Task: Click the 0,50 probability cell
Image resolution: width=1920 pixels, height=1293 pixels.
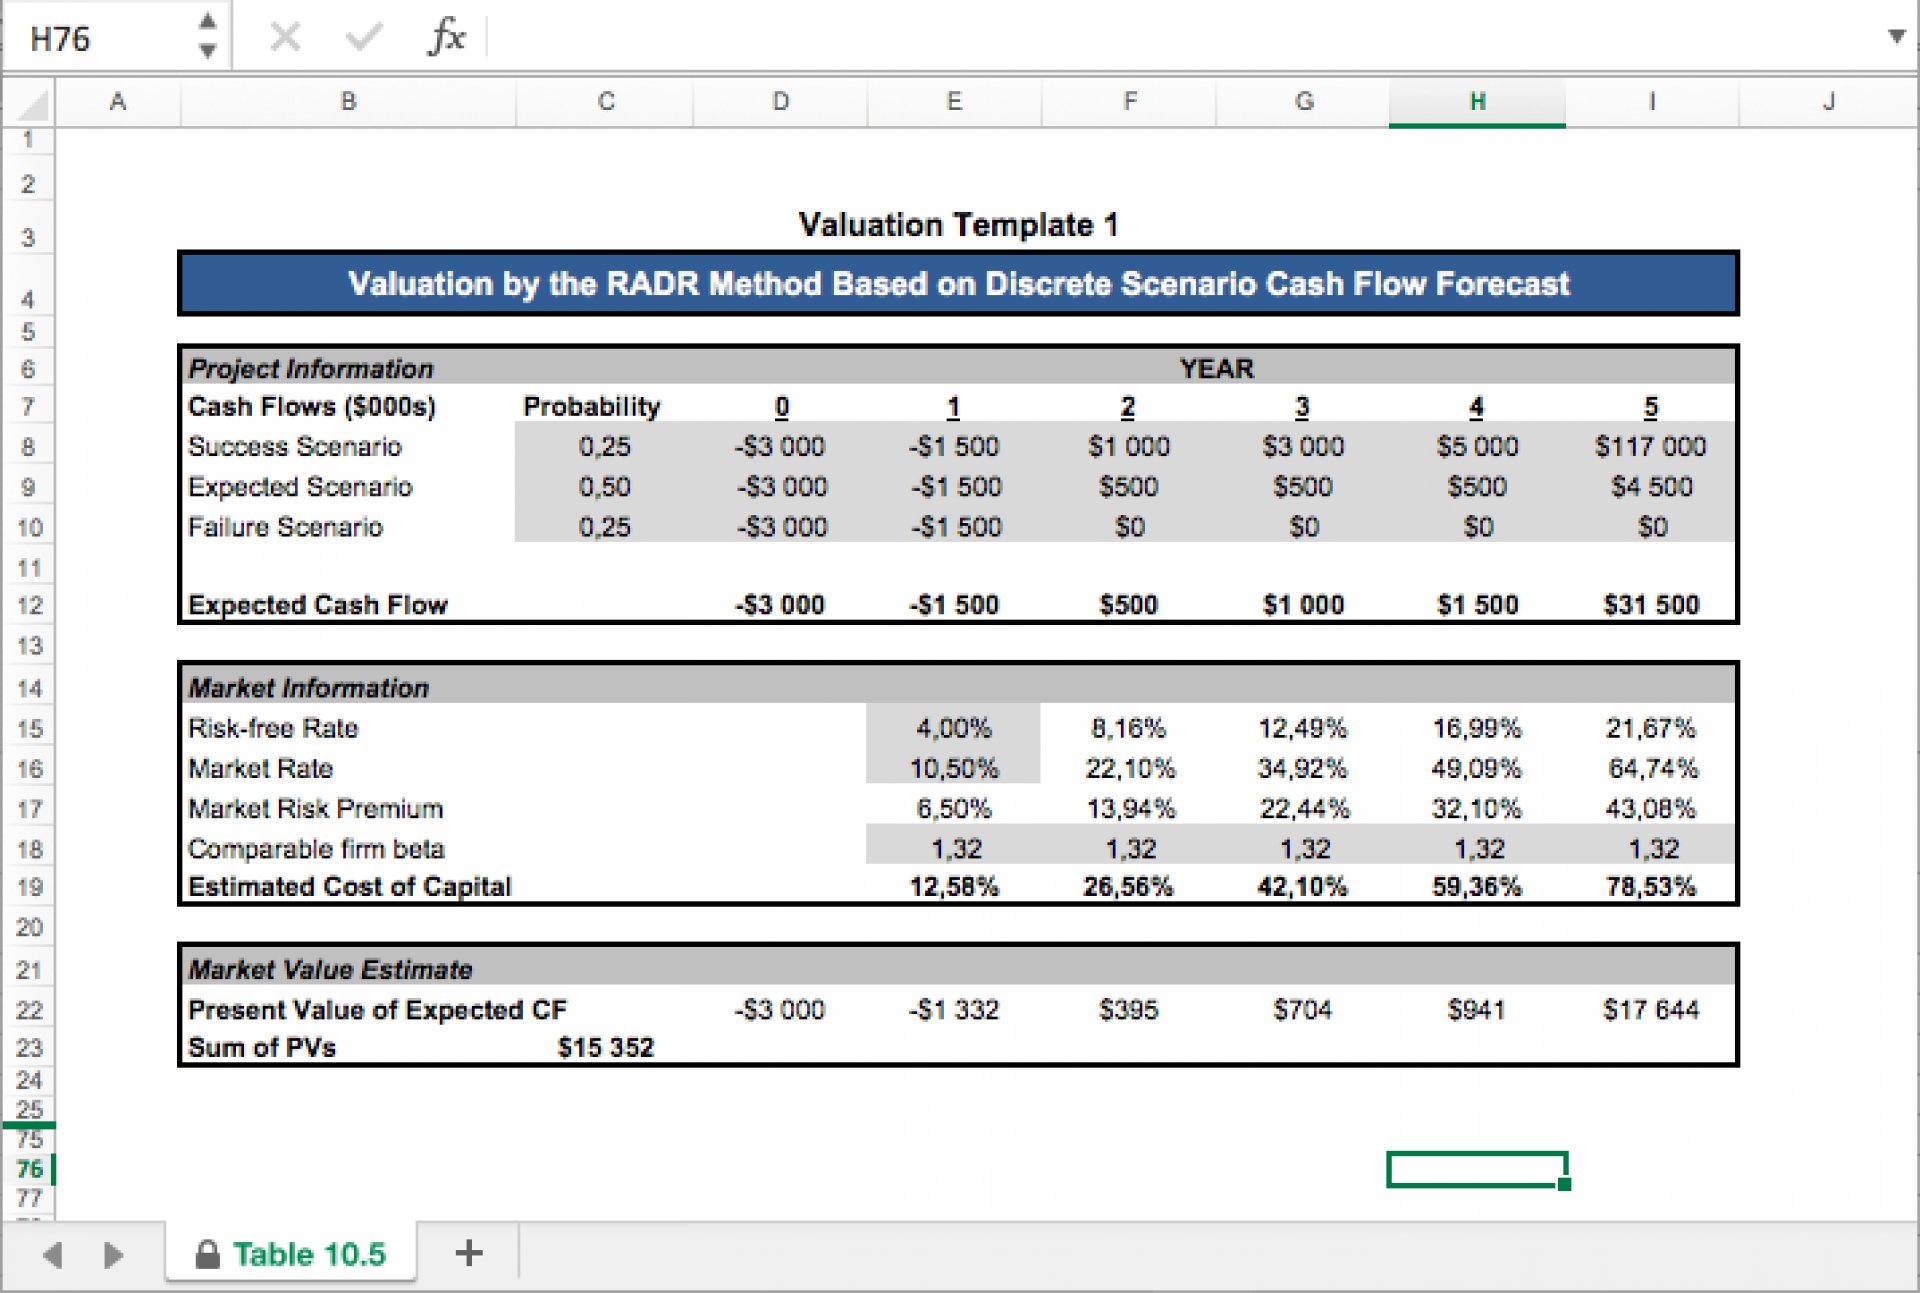Action: [605, 487]
